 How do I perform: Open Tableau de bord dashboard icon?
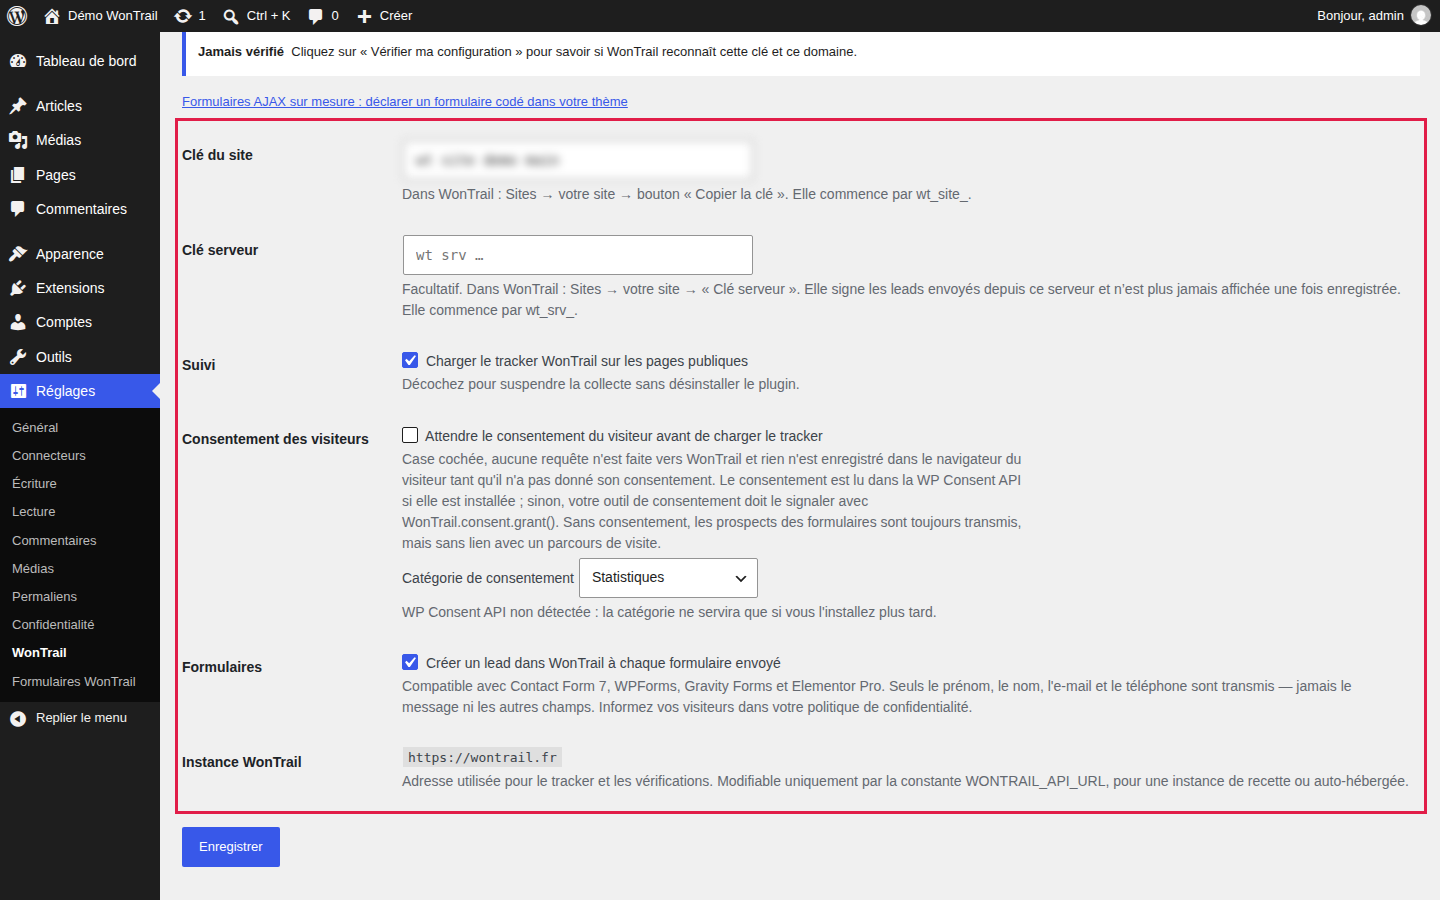(18, 61)
